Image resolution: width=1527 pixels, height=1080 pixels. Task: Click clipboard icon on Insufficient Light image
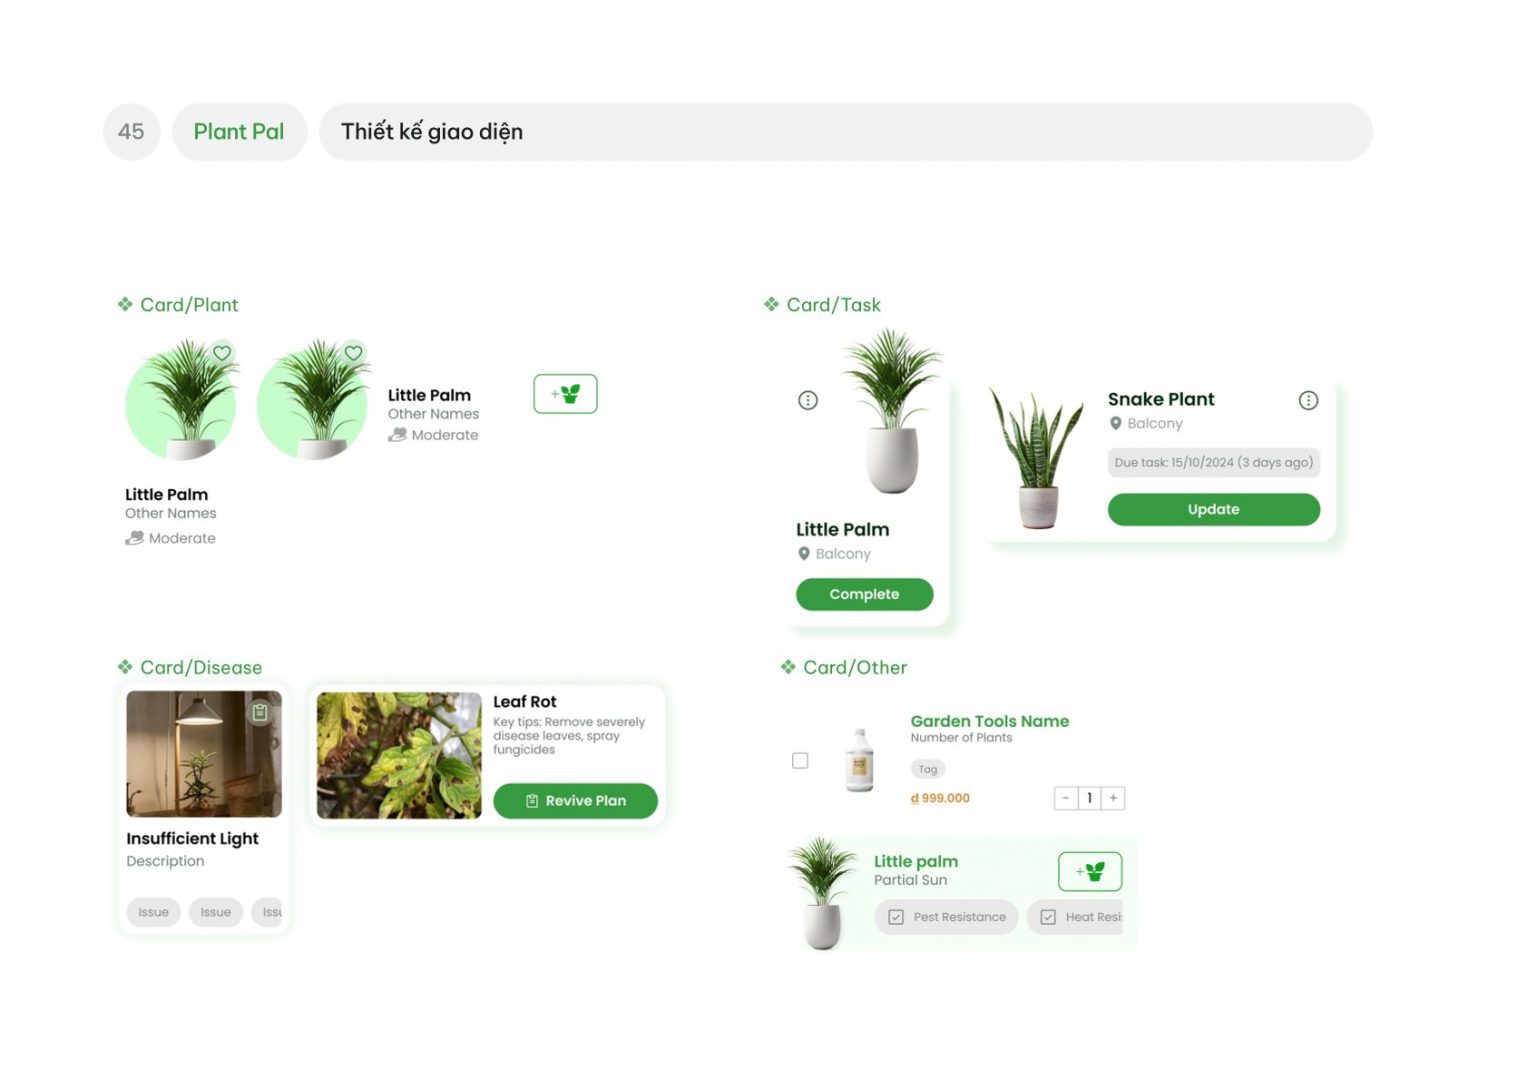pos(260,712)
